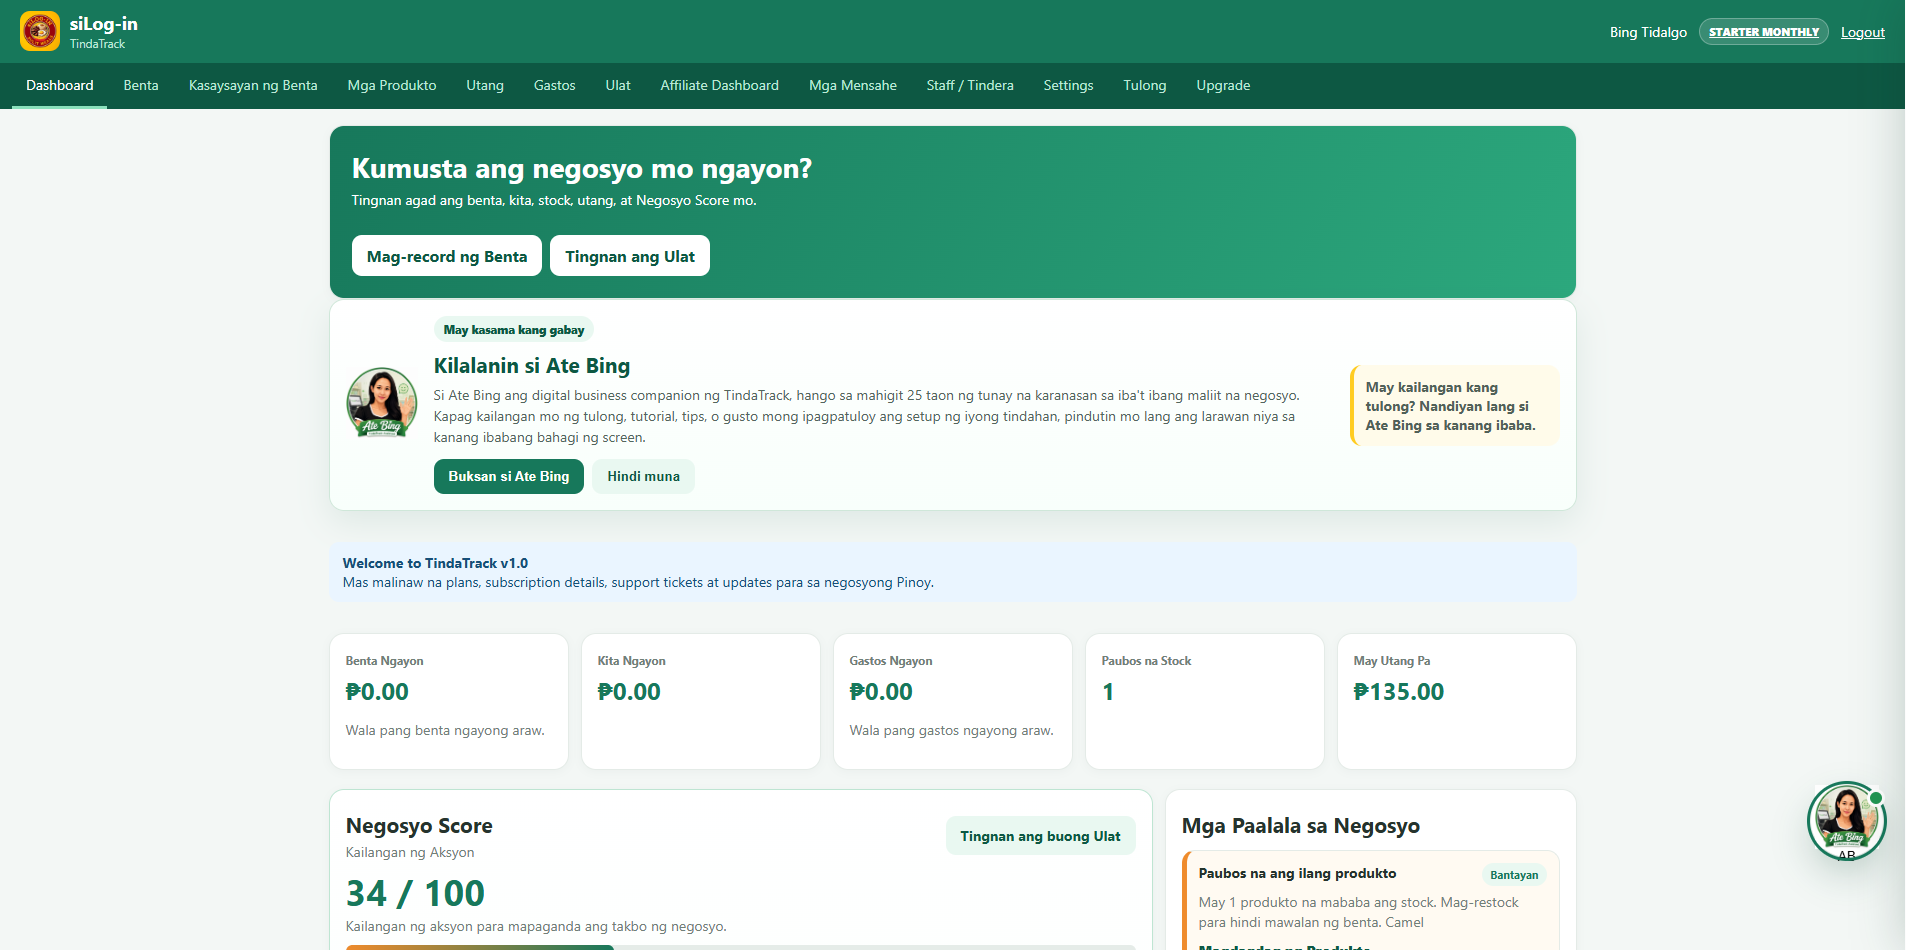Go to the Ulat nav item
The image size is (1906, 950).
618,86
